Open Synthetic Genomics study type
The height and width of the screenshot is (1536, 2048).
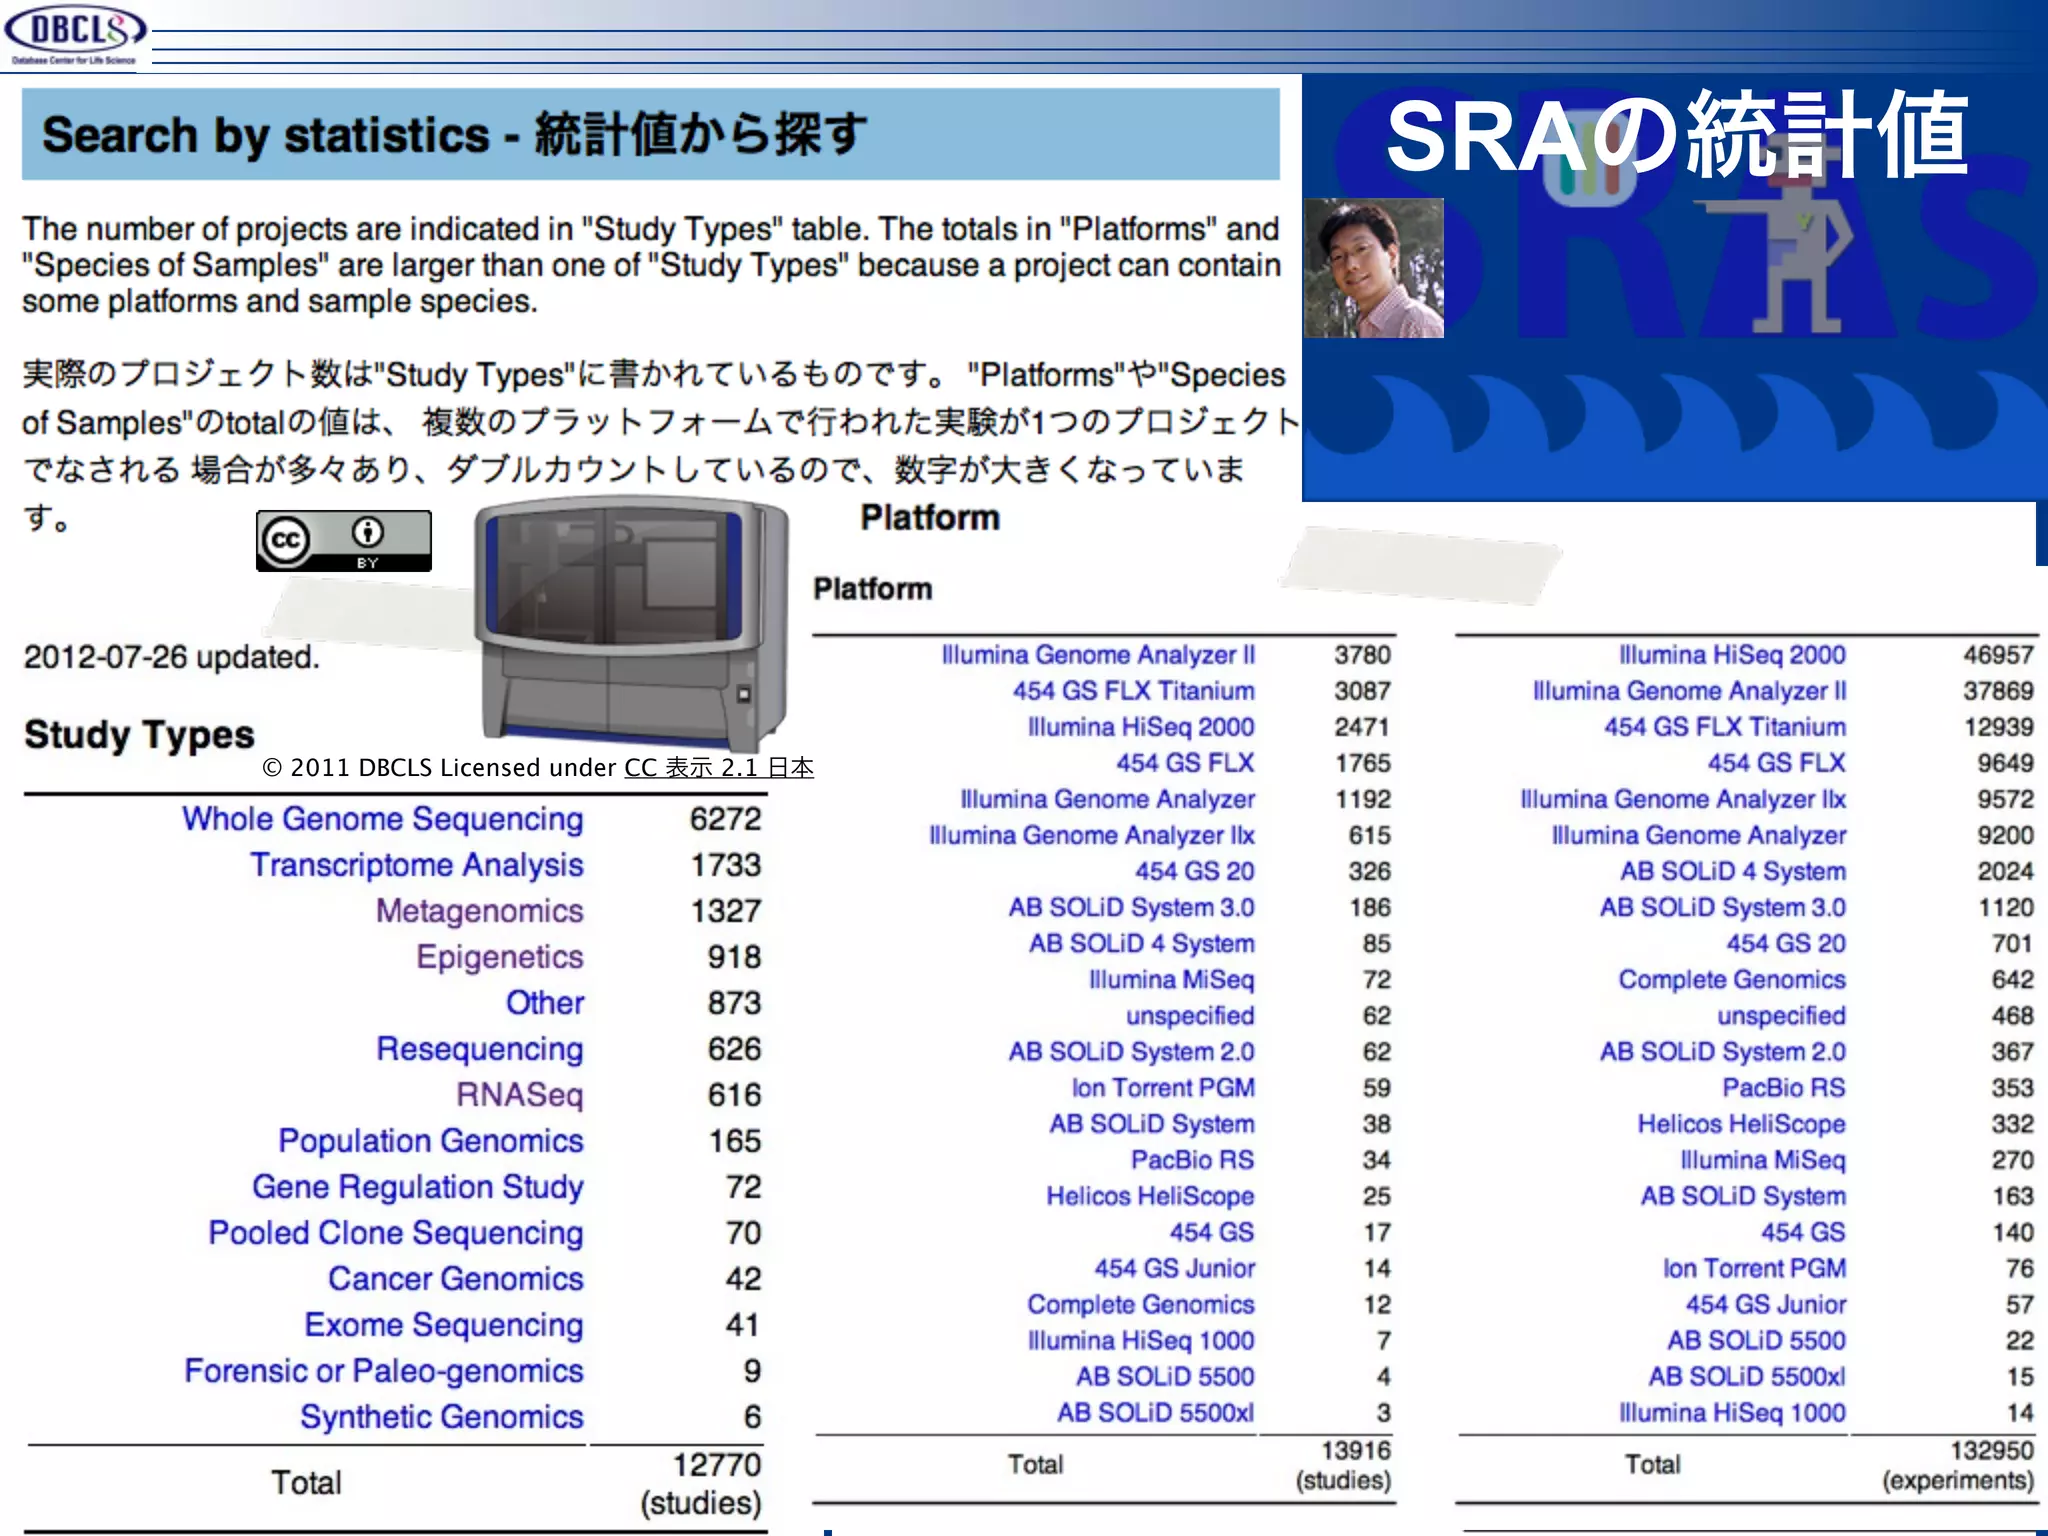coord(442,1417)
